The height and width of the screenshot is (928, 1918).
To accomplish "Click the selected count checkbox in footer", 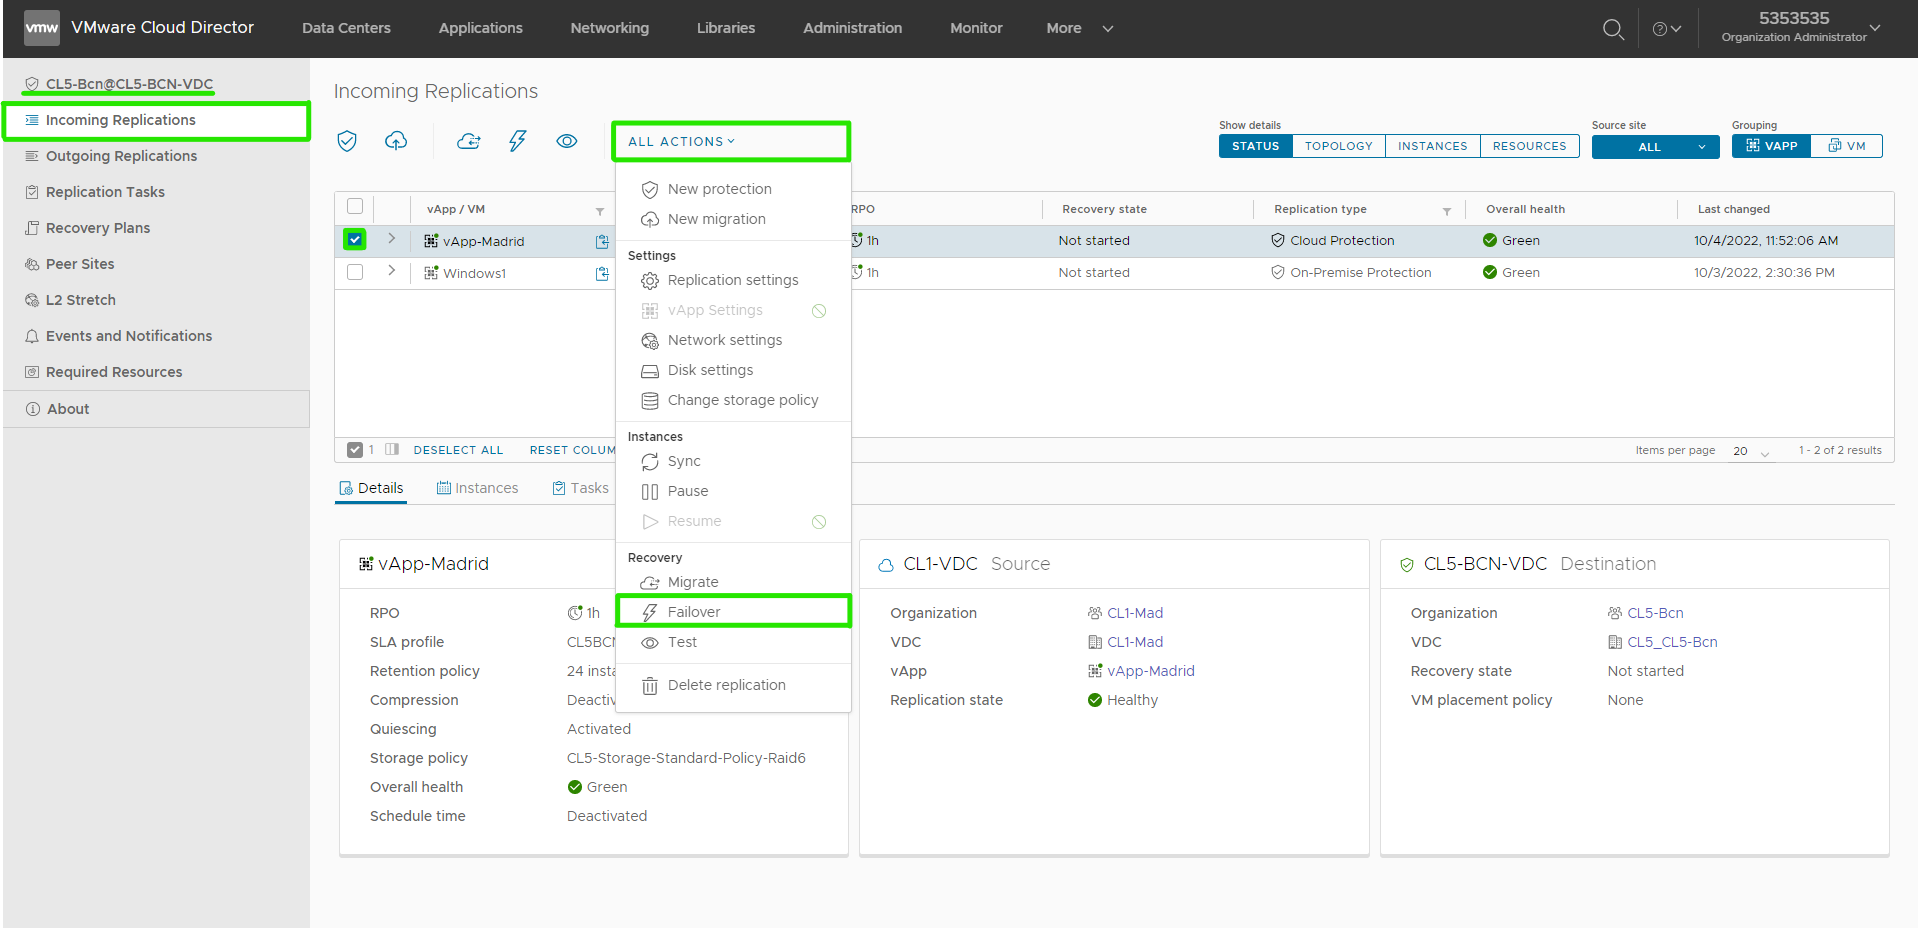I will [x=355, y=450].
